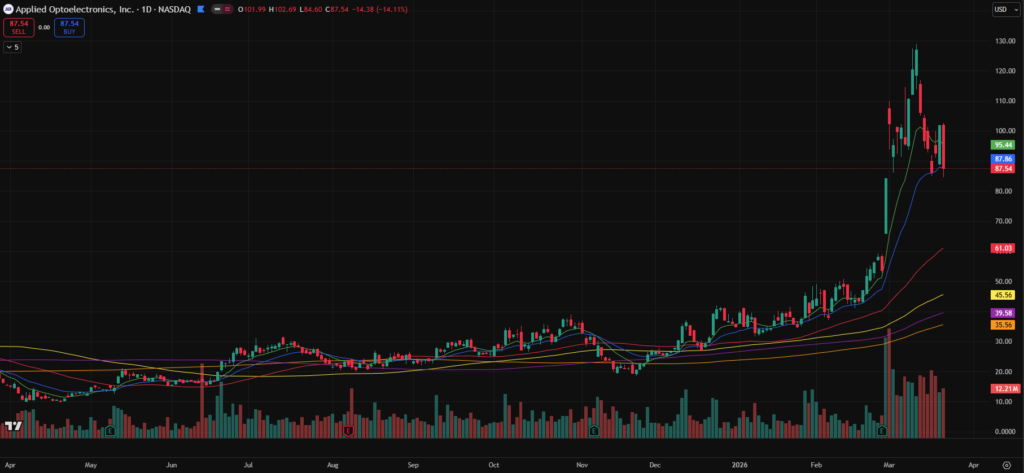
Task: Click the 2026 year marker on time axis
Action: tap(739, 465)
